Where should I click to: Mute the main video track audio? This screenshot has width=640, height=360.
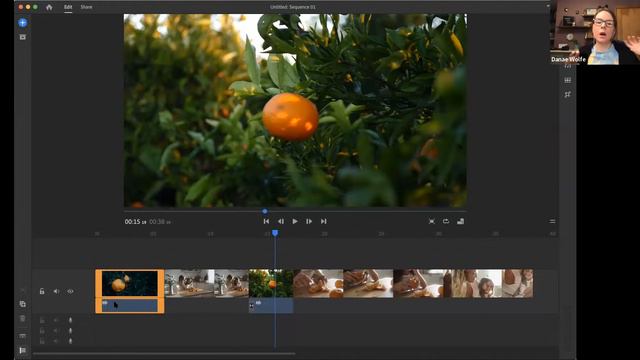point(56,291)
